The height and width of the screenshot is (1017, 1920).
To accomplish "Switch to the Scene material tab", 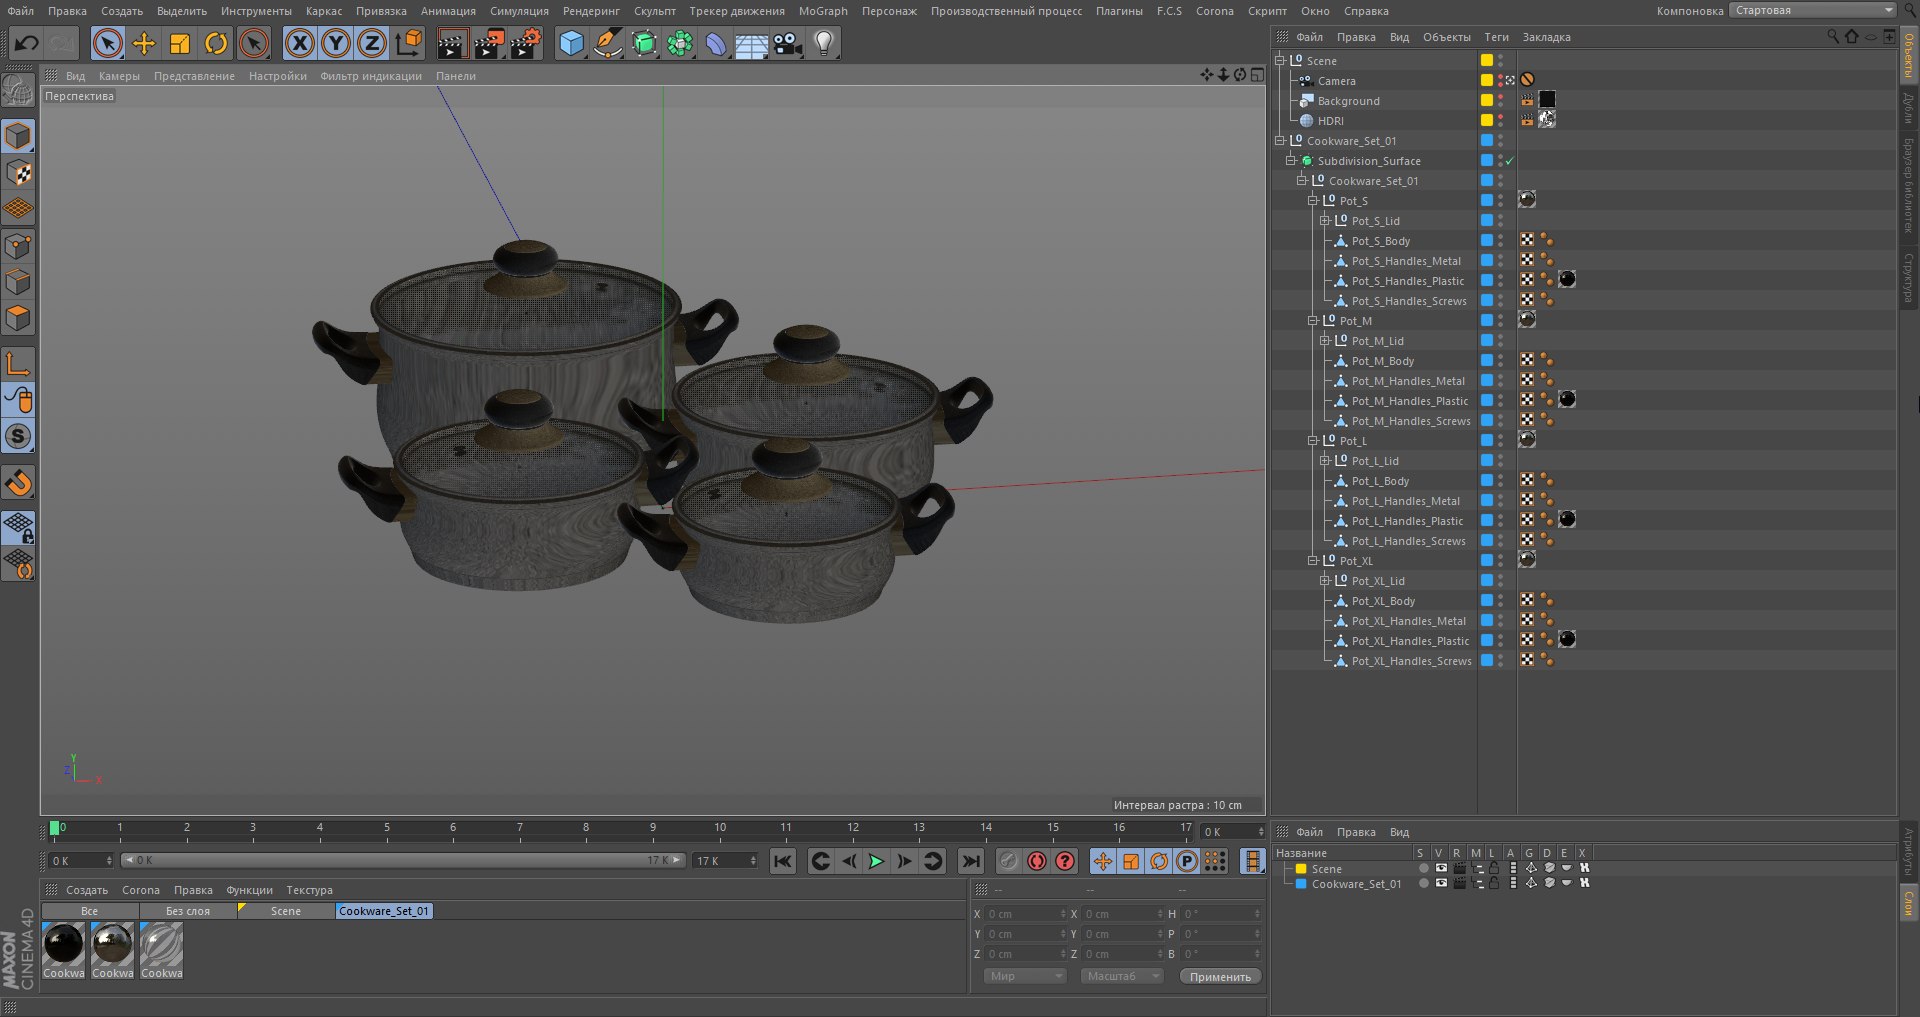I will tap(286, 911).
